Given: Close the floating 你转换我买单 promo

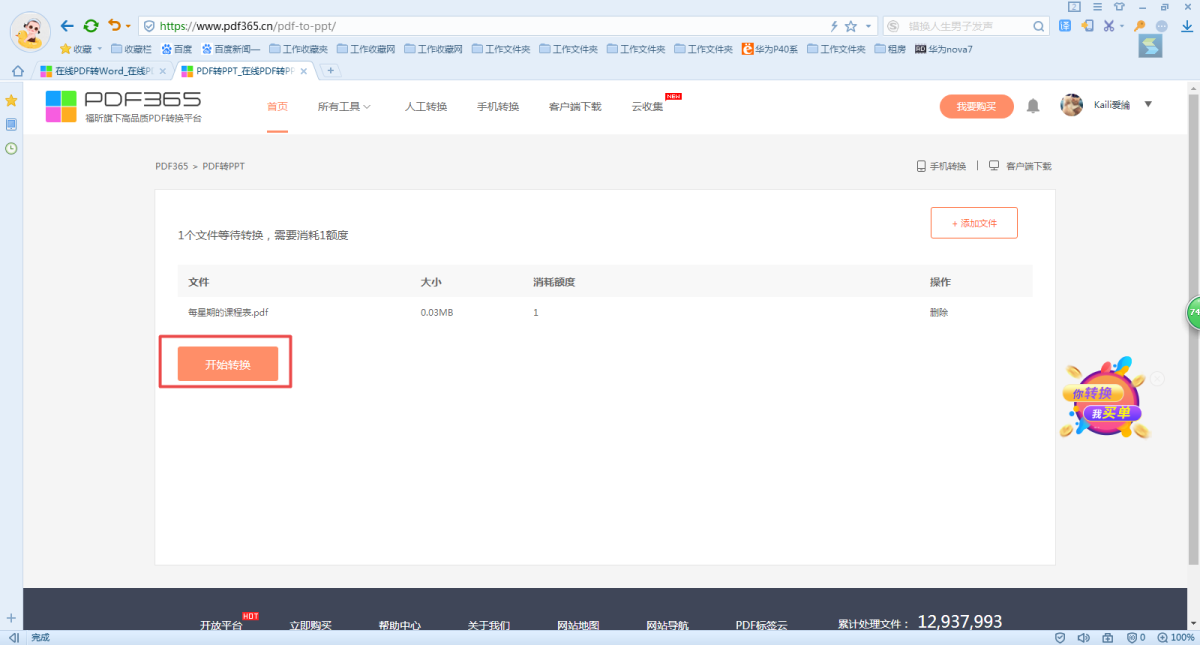Looking at the screenshot, I should click(1157, 379).
